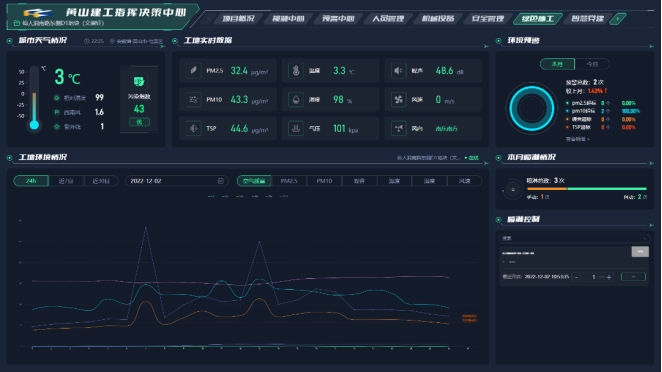This screenshot has height=372, width=662.
Task: Open the calendar icon in the date field
Action: (x=220, y=181)
